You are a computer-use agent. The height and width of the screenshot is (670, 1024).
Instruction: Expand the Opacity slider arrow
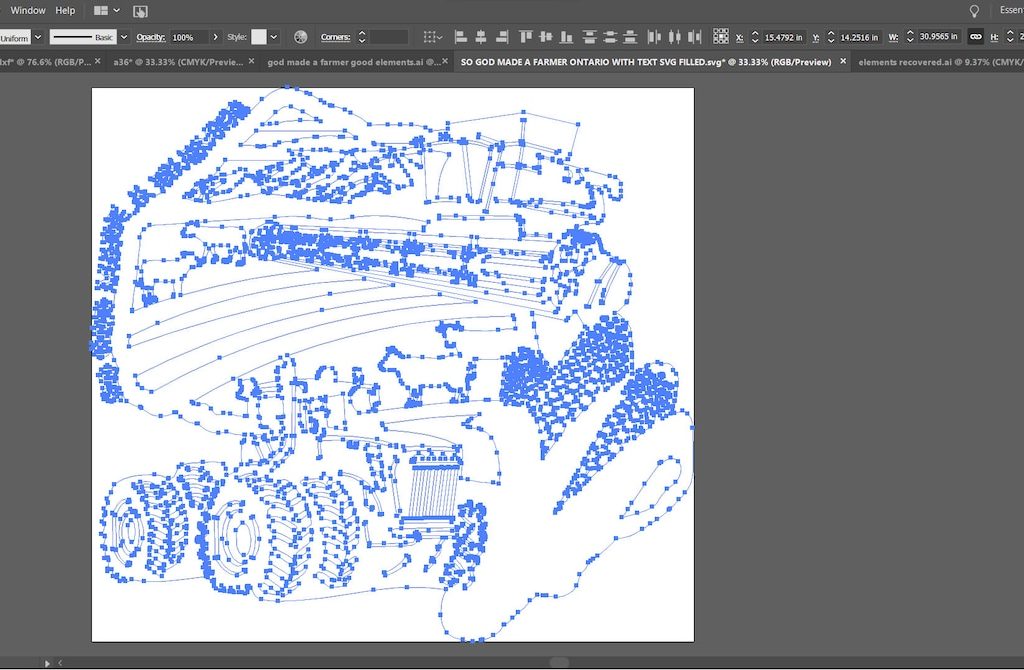216,37
